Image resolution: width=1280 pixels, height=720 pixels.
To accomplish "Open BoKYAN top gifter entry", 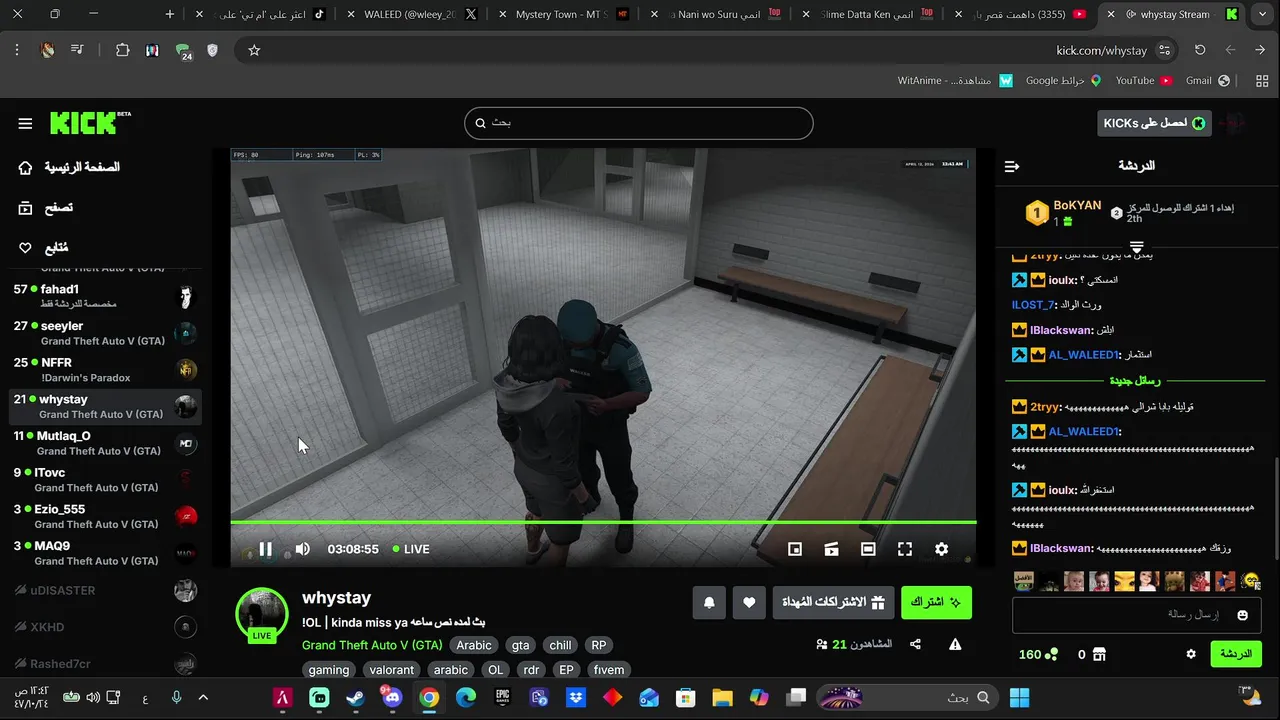I will pos(1064,212).
